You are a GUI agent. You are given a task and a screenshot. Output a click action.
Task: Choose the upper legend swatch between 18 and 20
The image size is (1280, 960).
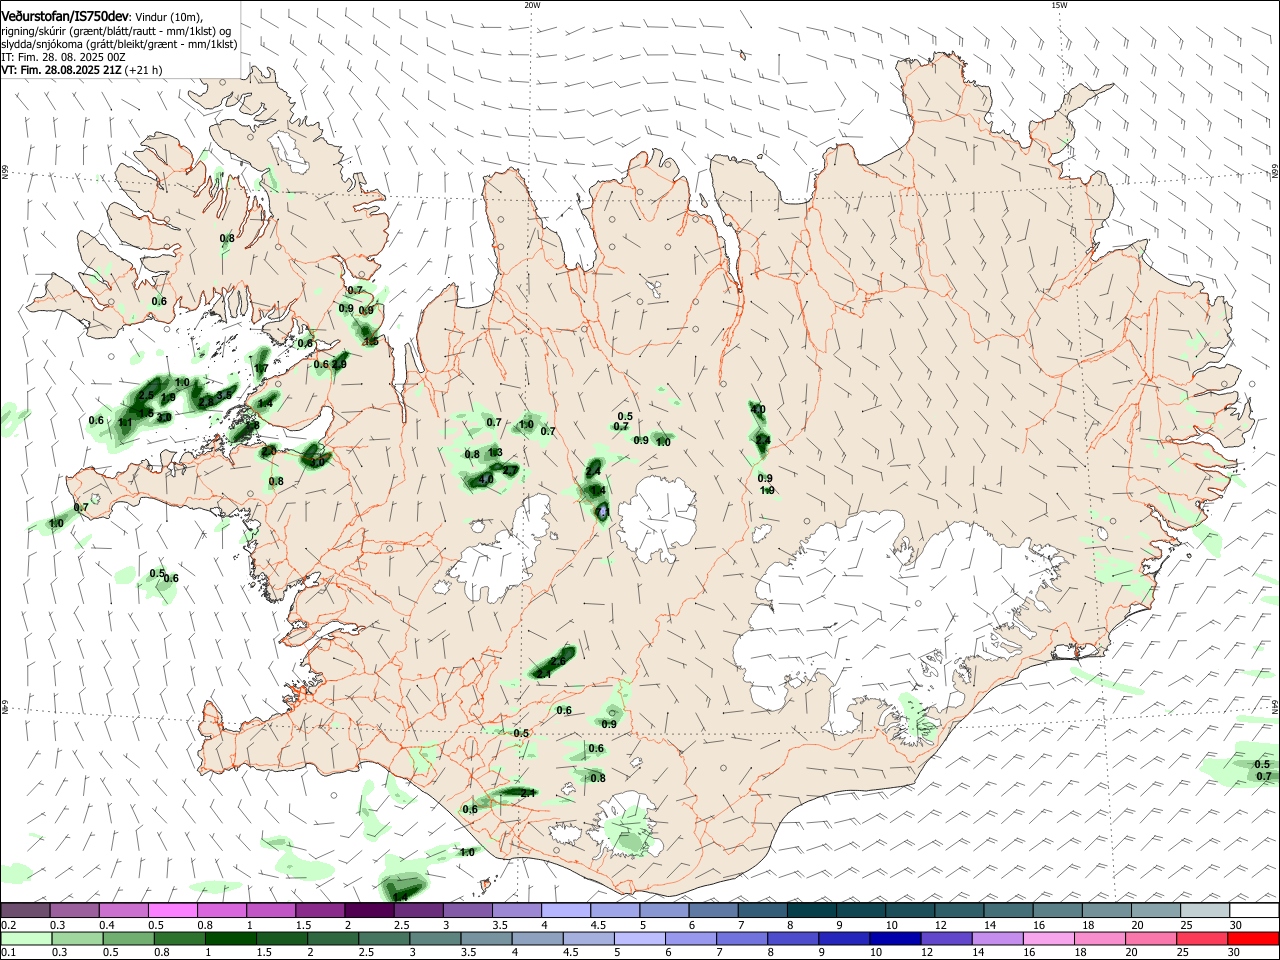click(1106, 910)
